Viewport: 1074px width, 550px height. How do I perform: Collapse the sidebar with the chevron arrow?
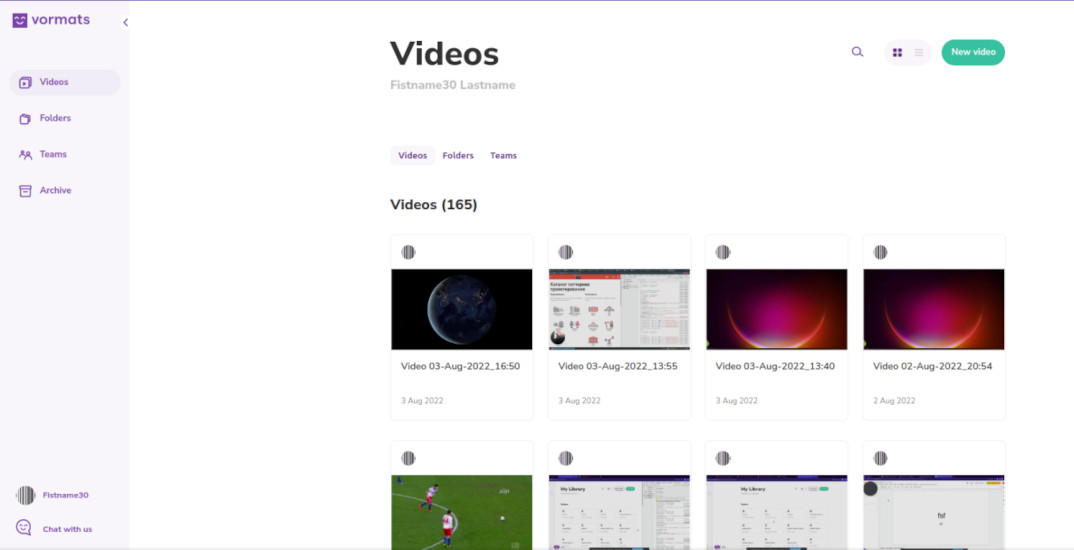click(125, 22)
